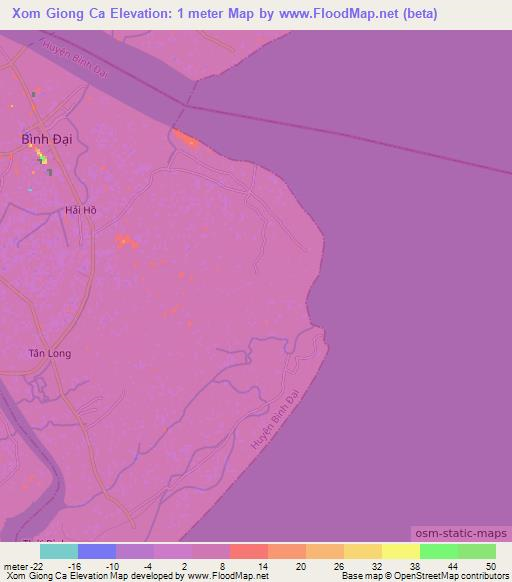Click the Tân Long place label
The height and width of the screenshot is (582, 512).
[x=50, y=353]
